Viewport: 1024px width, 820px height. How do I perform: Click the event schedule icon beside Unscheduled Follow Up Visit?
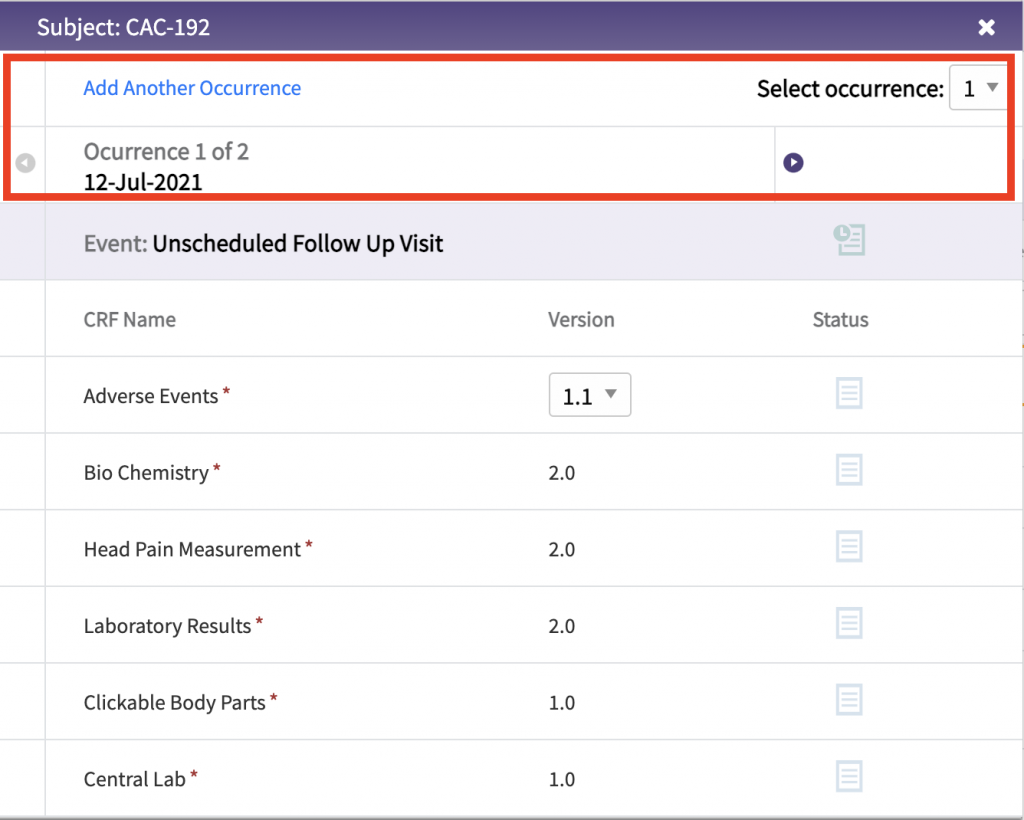pyautogui.click(x=849, y=240)
